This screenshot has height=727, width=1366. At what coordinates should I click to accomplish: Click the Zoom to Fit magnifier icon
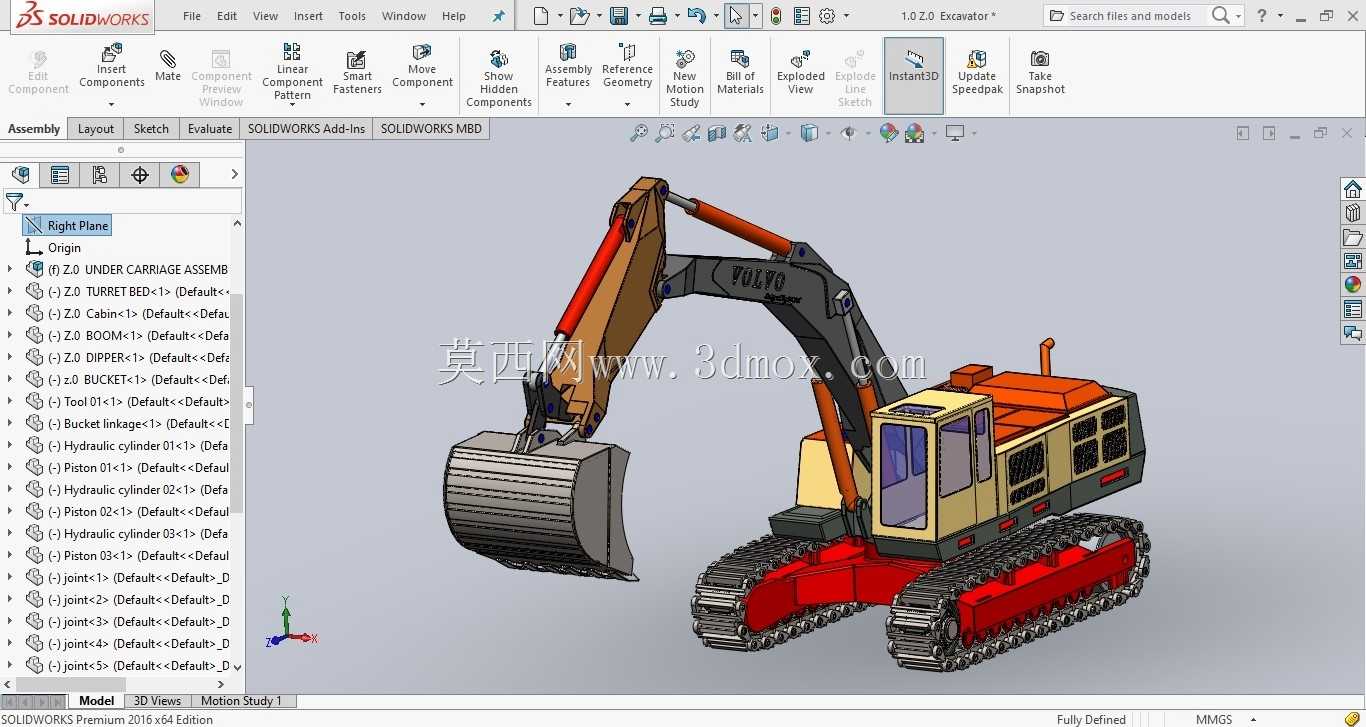click(x=639, y=133)
